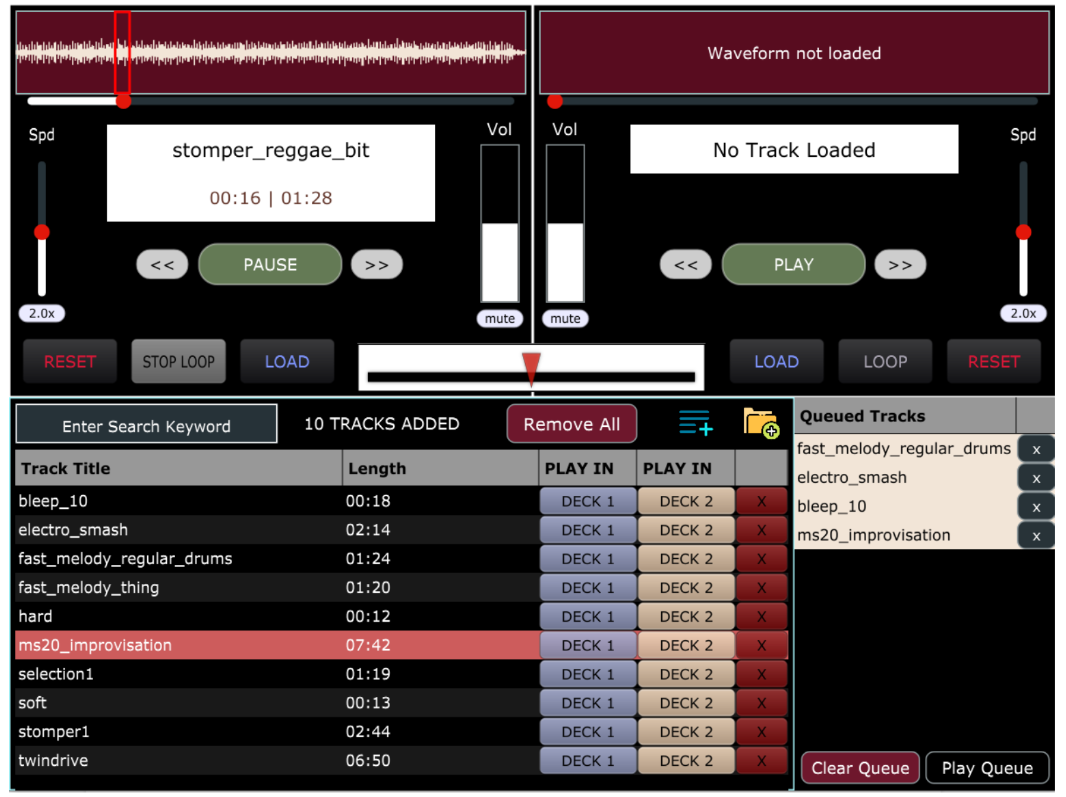This screenshot has width=1066, height=797.
Task: Click the left deck playback position knob
Action: click(x=123, y=101)
